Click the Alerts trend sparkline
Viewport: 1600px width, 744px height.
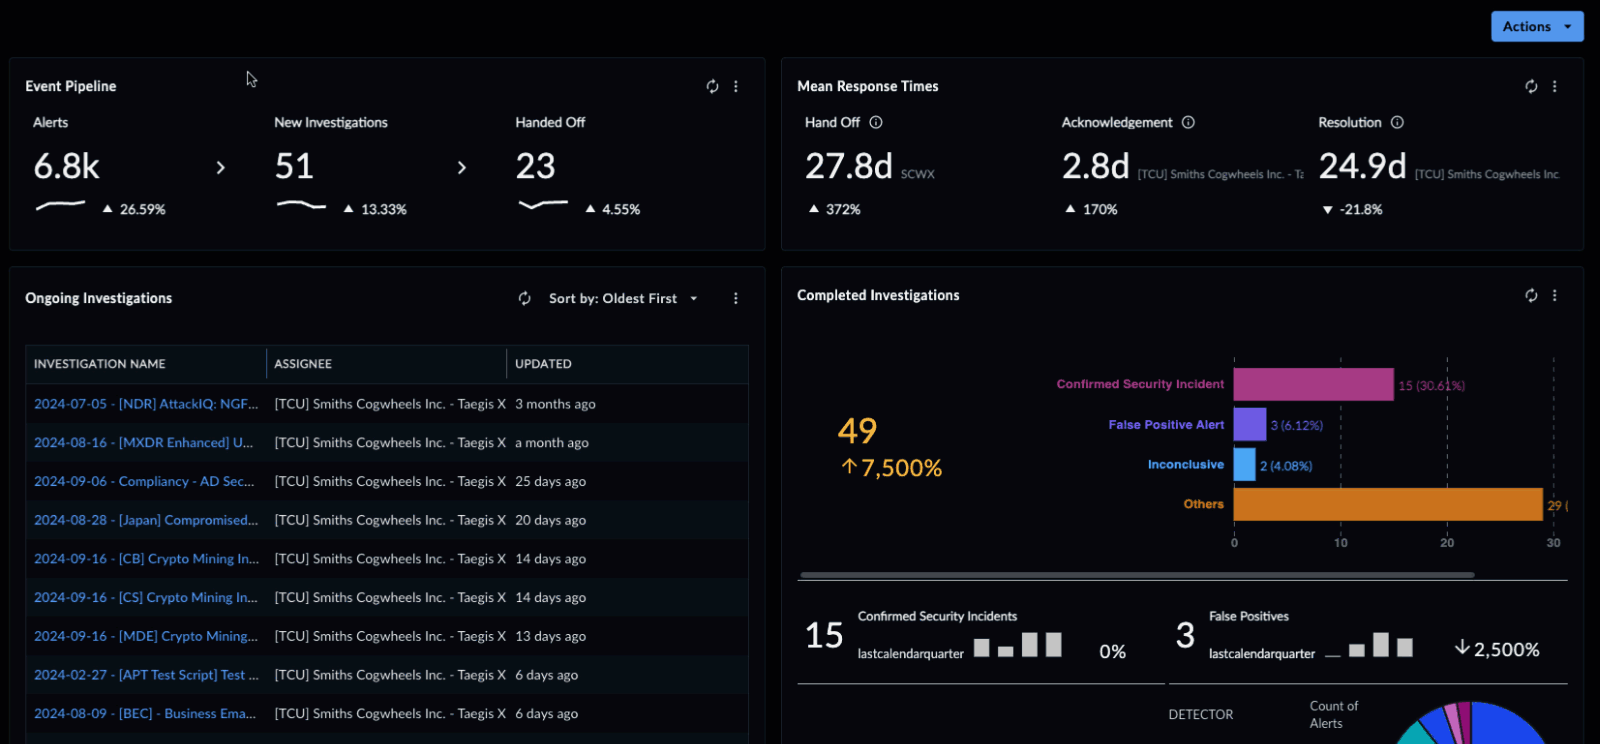[x=60, y=206]
